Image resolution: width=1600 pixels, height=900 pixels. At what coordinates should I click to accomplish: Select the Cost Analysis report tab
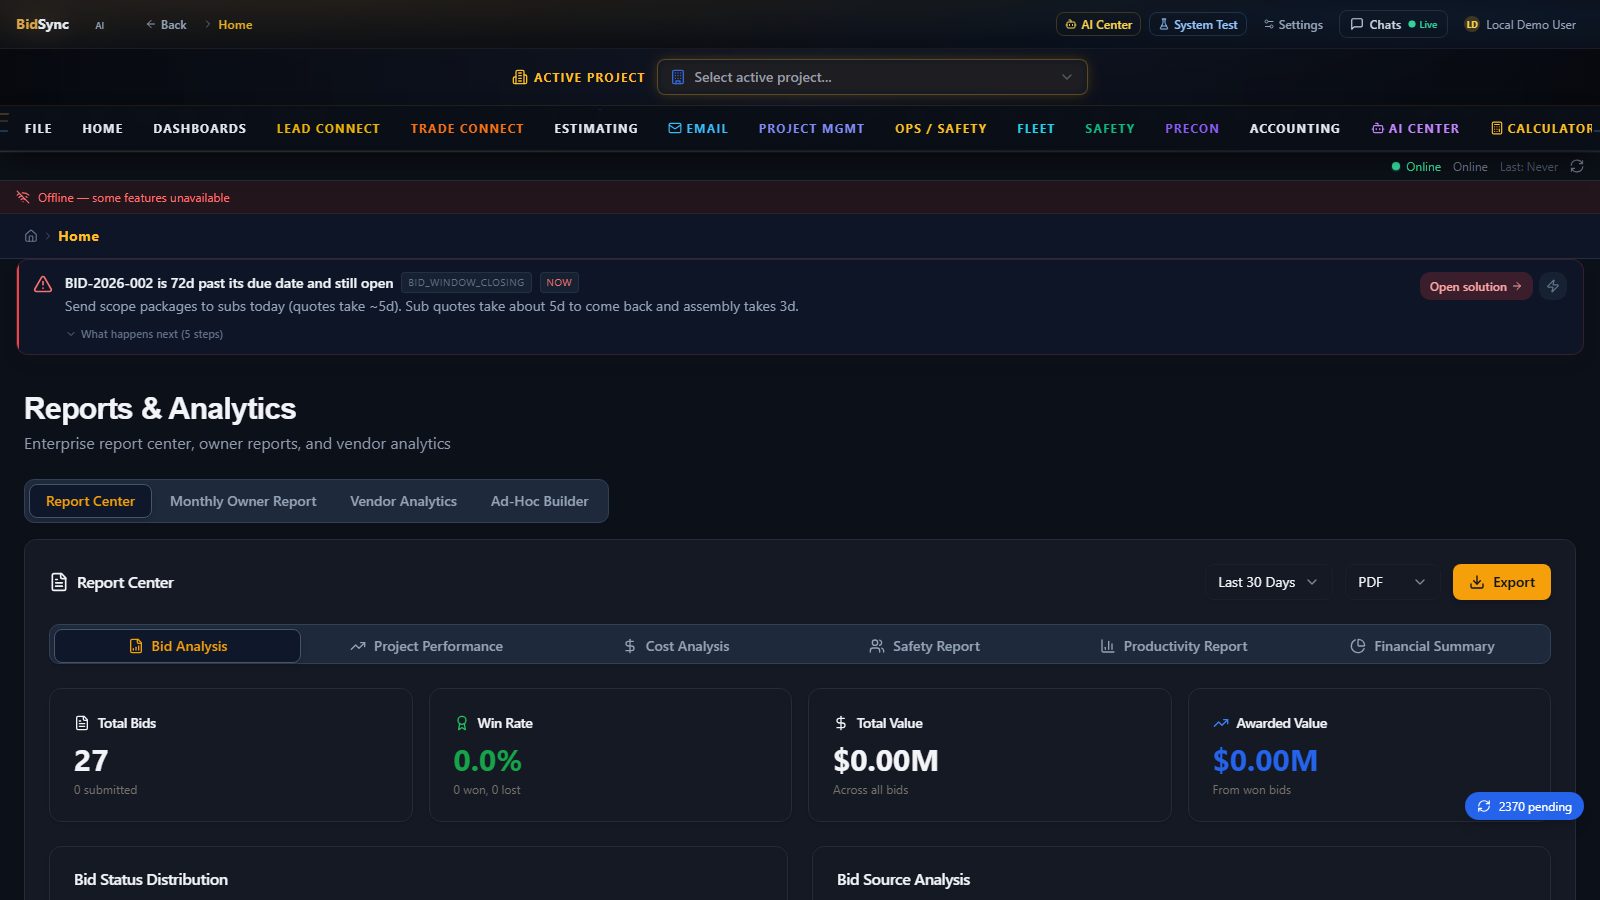676,646
